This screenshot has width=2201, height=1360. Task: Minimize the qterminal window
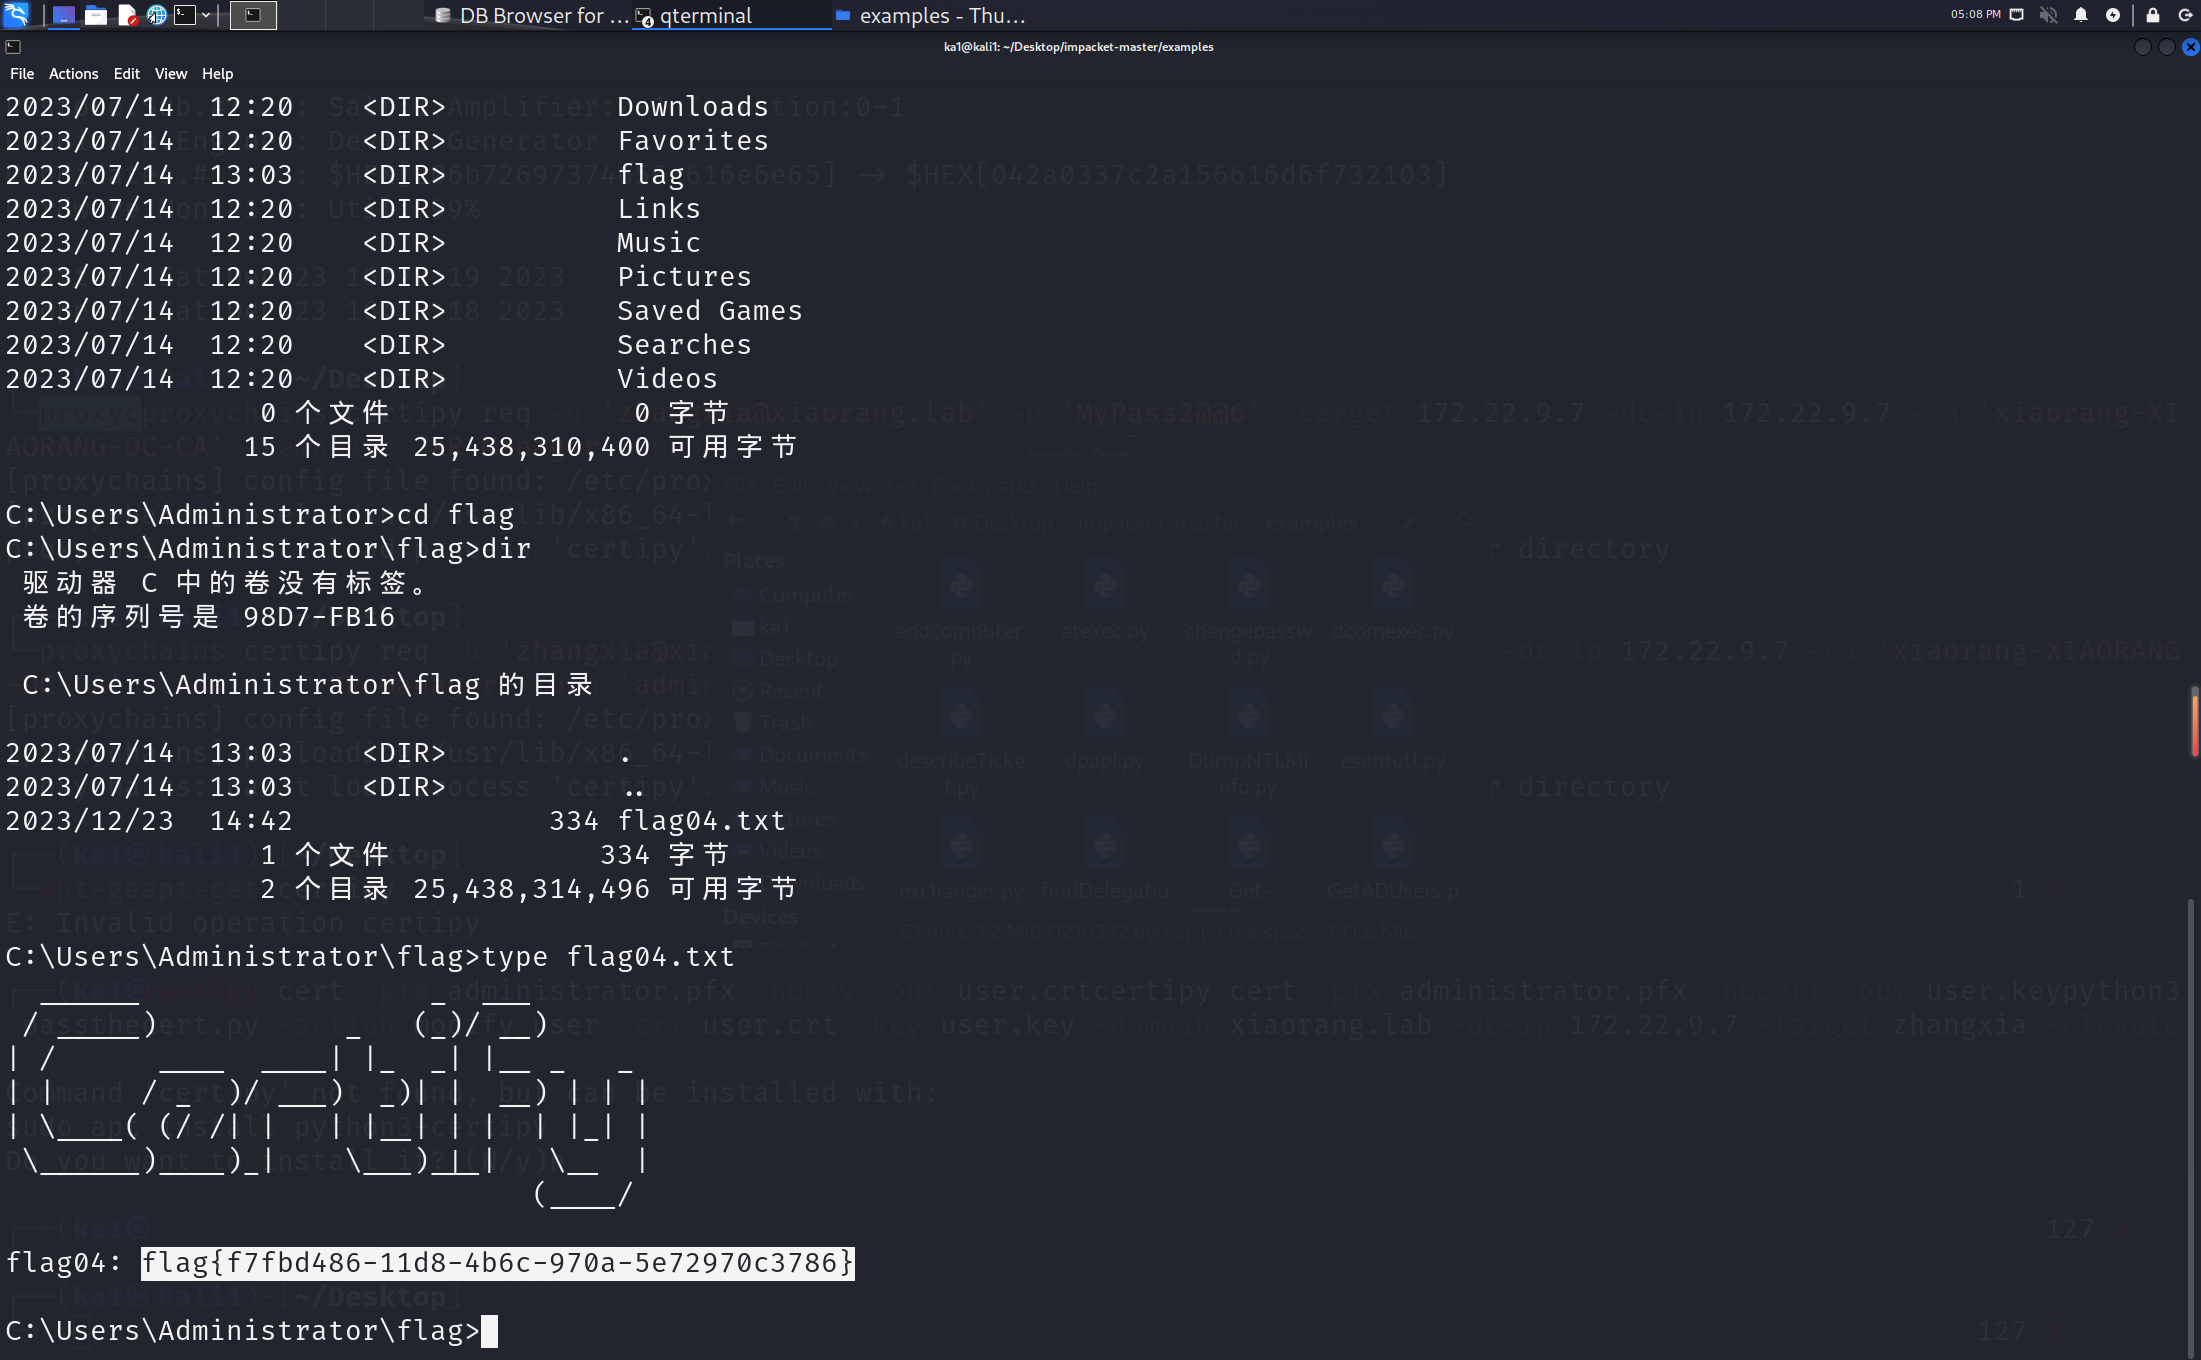2143,47
